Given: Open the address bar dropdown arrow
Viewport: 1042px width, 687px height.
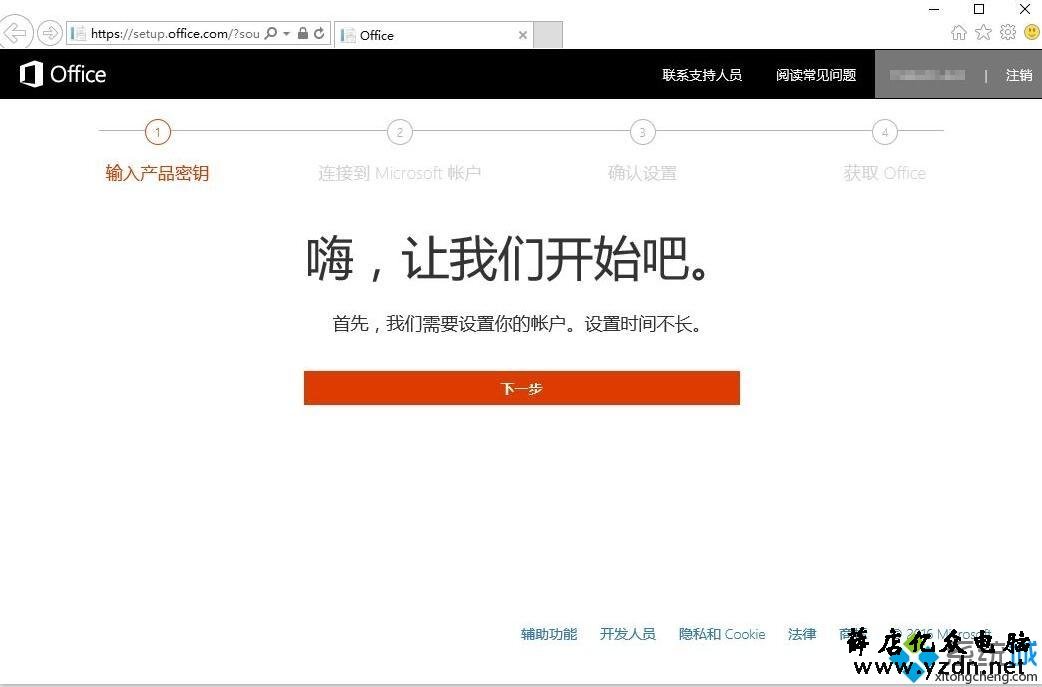Looking at the screenshot, I should (x=286, y=33).
